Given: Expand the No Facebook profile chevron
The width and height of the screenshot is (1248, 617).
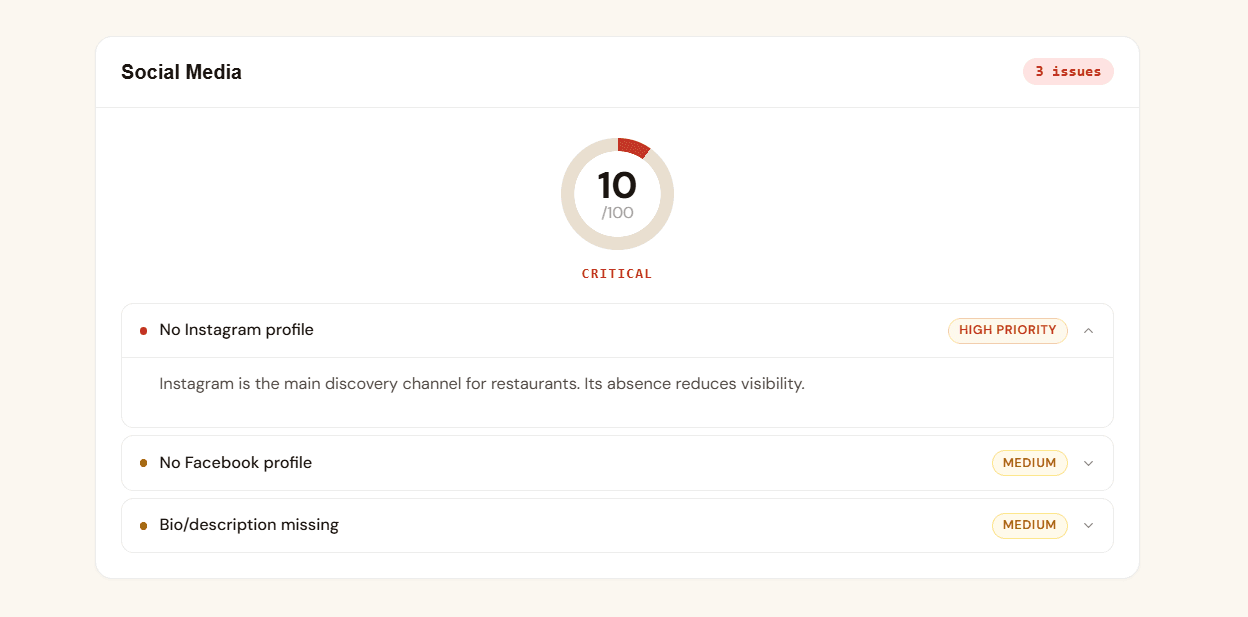Looking at the screenshot, I should click(1089, 463).
